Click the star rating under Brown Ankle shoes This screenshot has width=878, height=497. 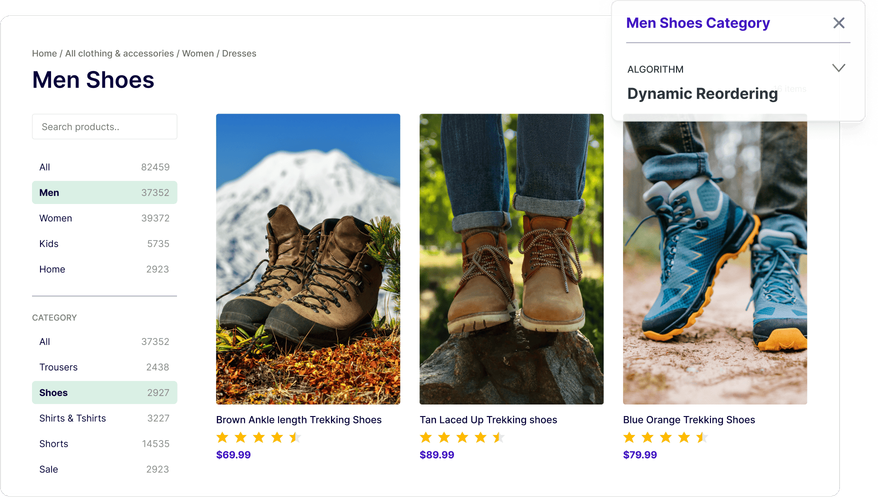point(259,438)
